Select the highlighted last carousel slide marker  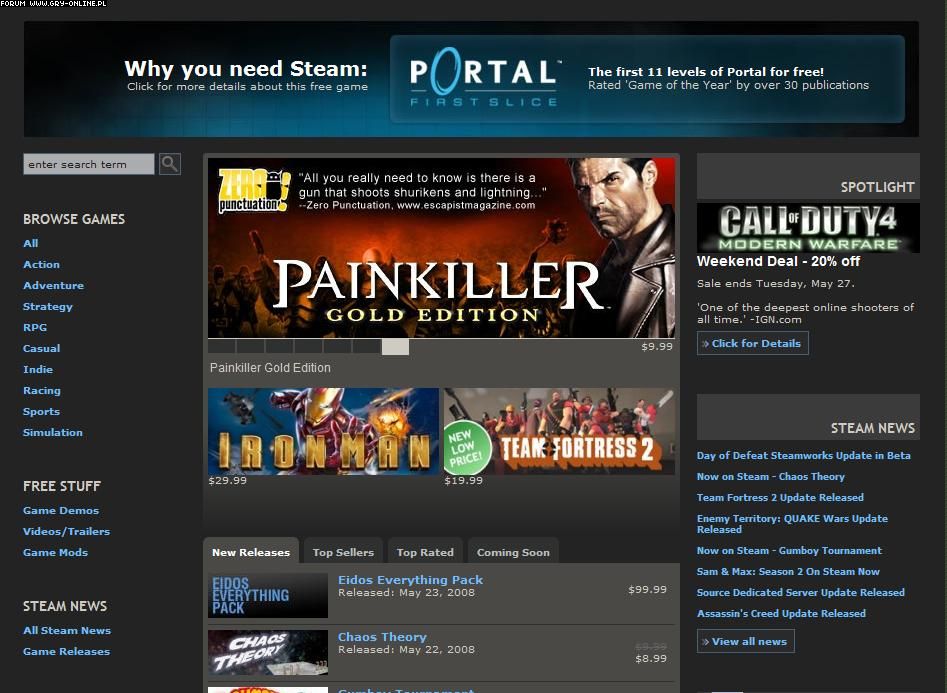[396, 346]
